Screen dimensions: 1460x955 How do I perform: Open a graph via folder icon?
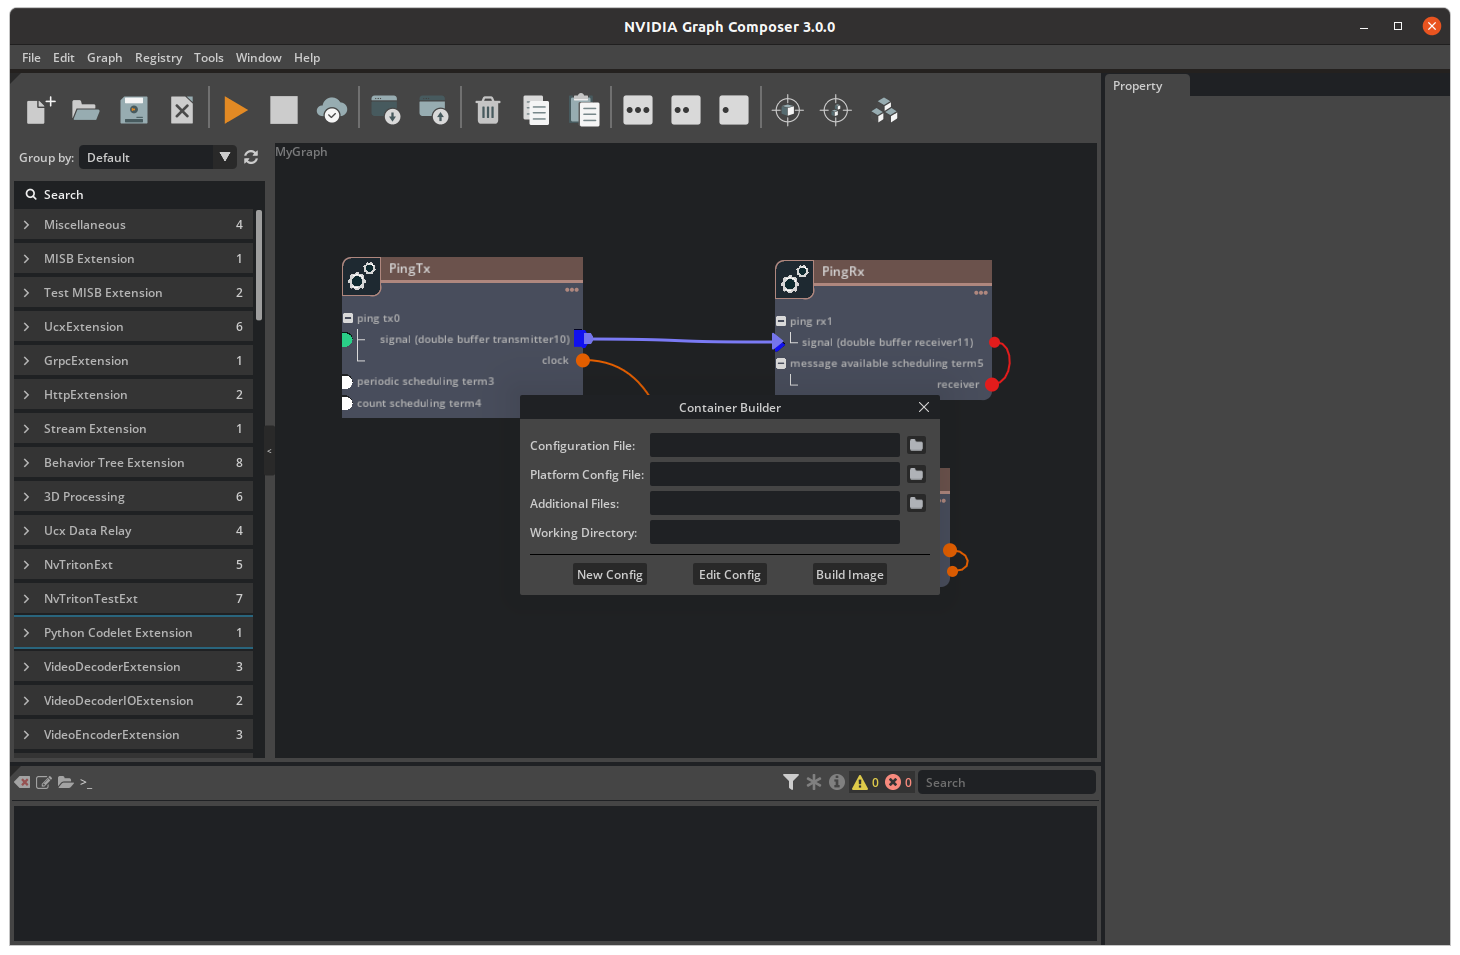click(86, 109)
